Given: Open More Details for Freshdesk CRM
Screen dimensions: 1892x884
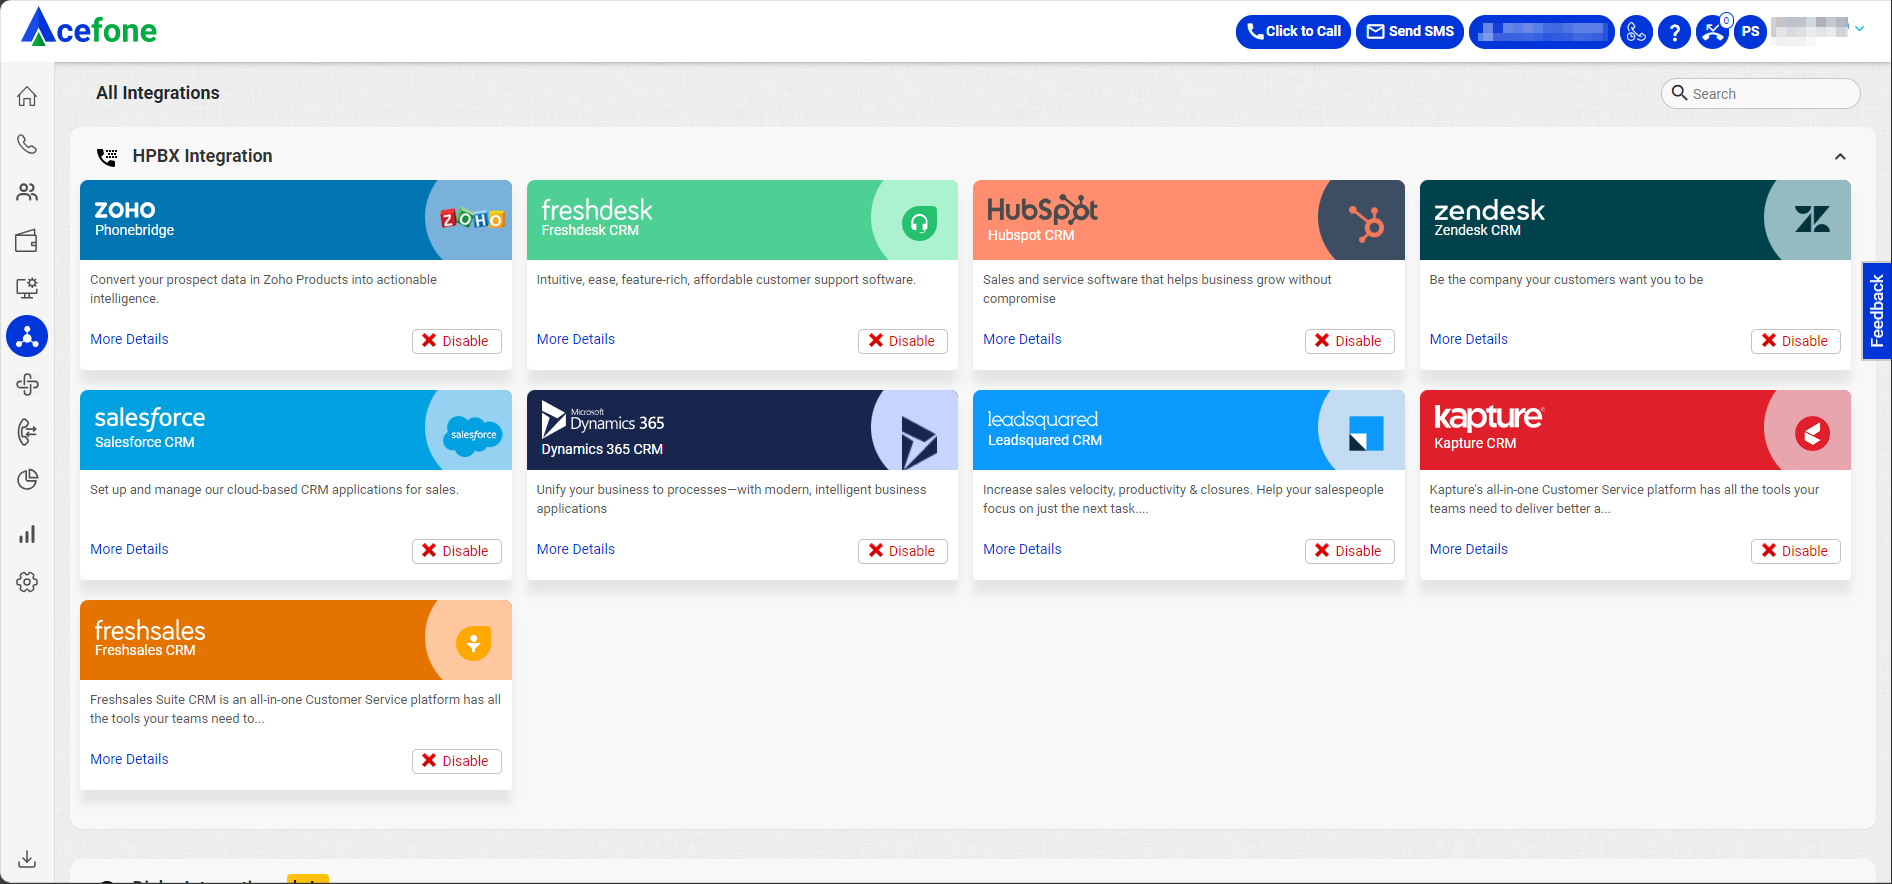Looking at the screenshot, I should tap(576, 339).
